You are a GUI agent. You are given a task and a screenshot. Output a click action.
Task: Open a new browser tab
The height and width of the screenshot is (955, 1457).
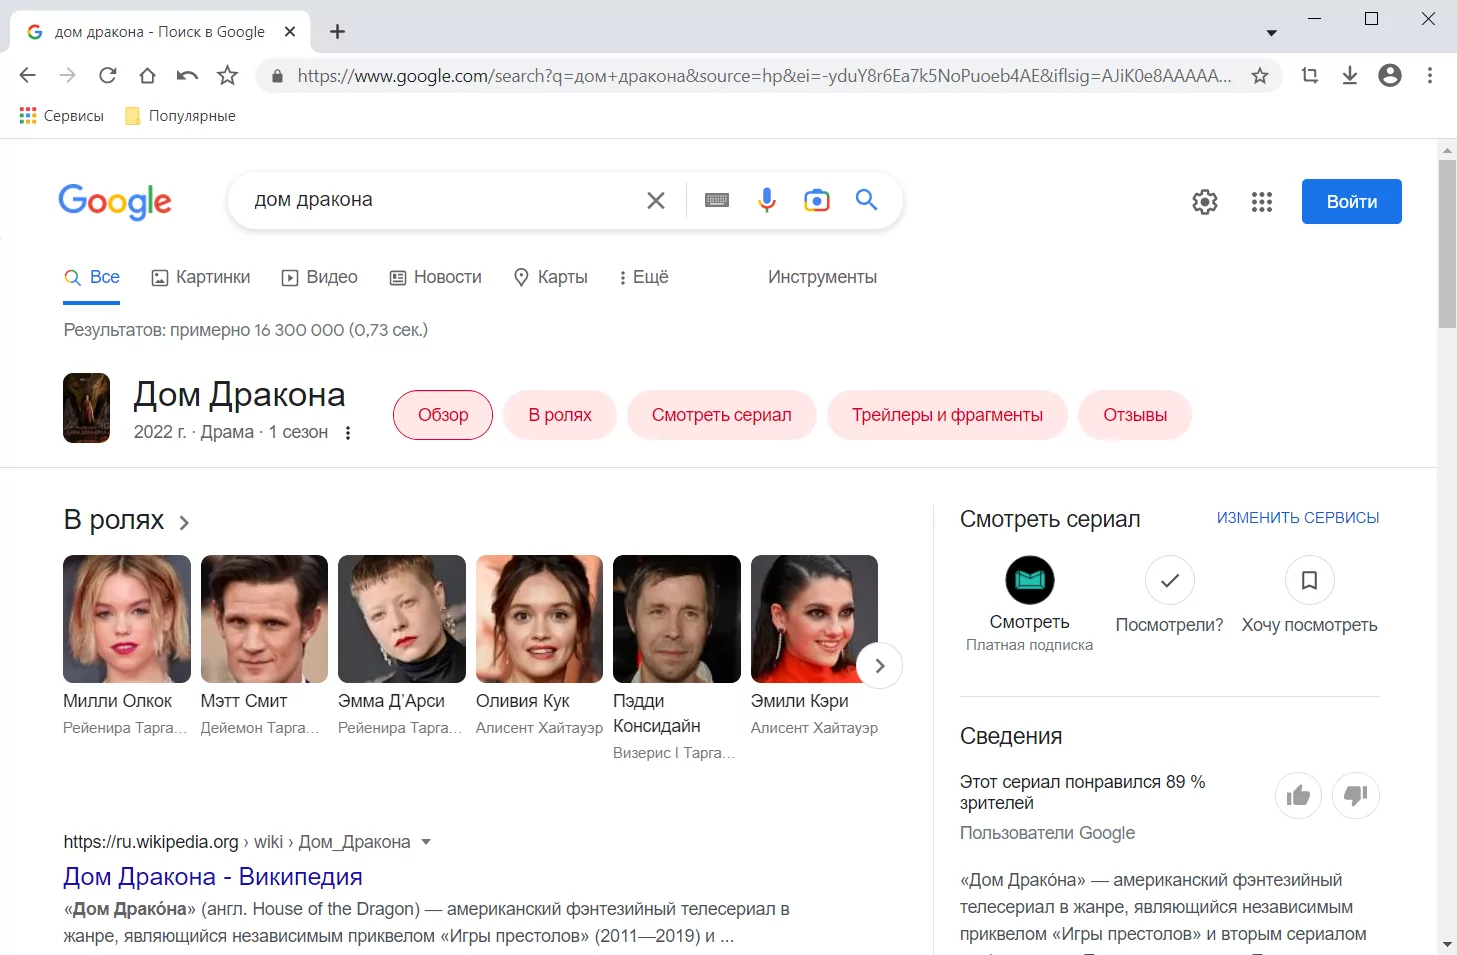tap(338, 32)
